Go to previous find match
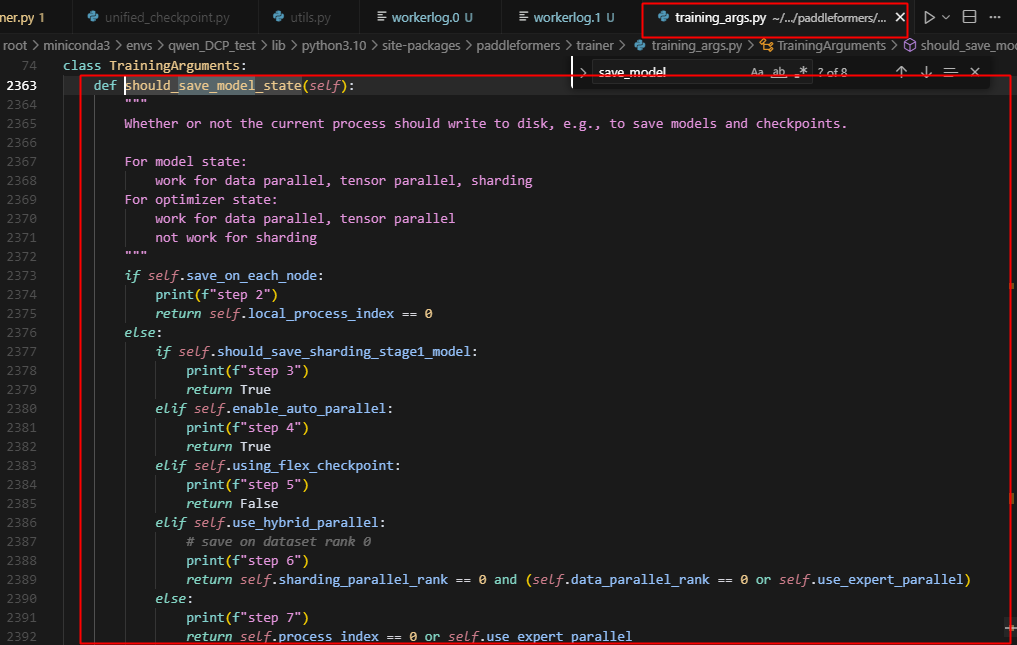This screenshot has width=1017, height=645. tap(901, 72)
